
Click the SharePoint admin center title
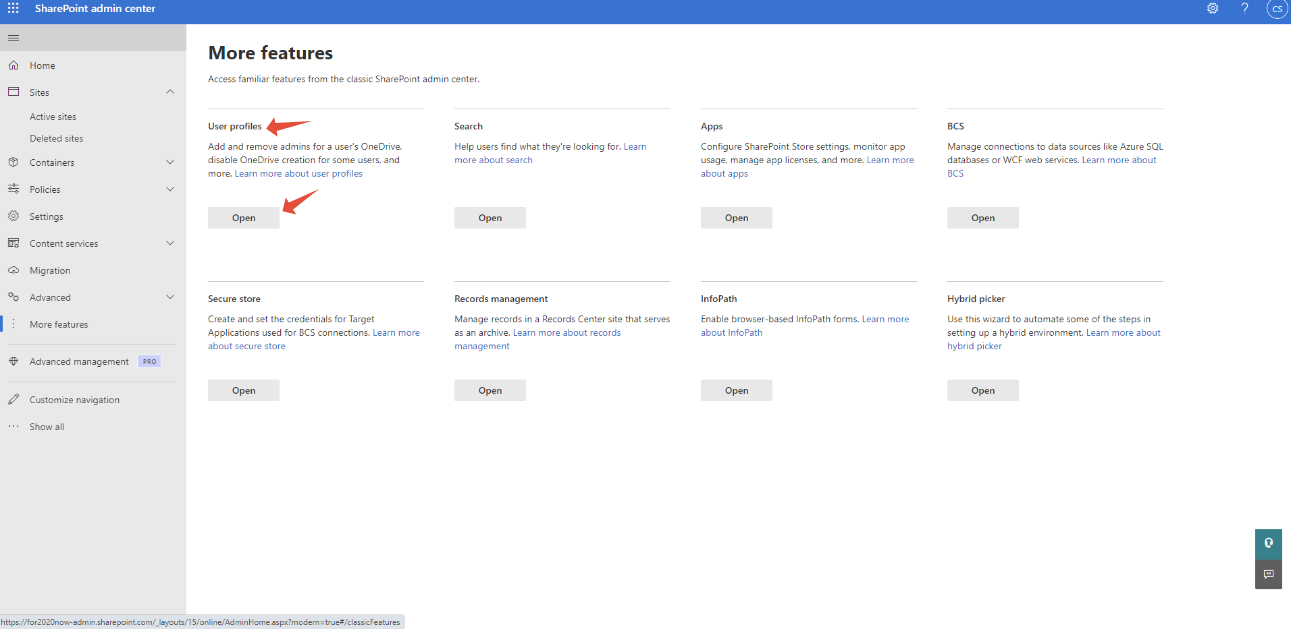pyautogui.click(x=95, y=9)
